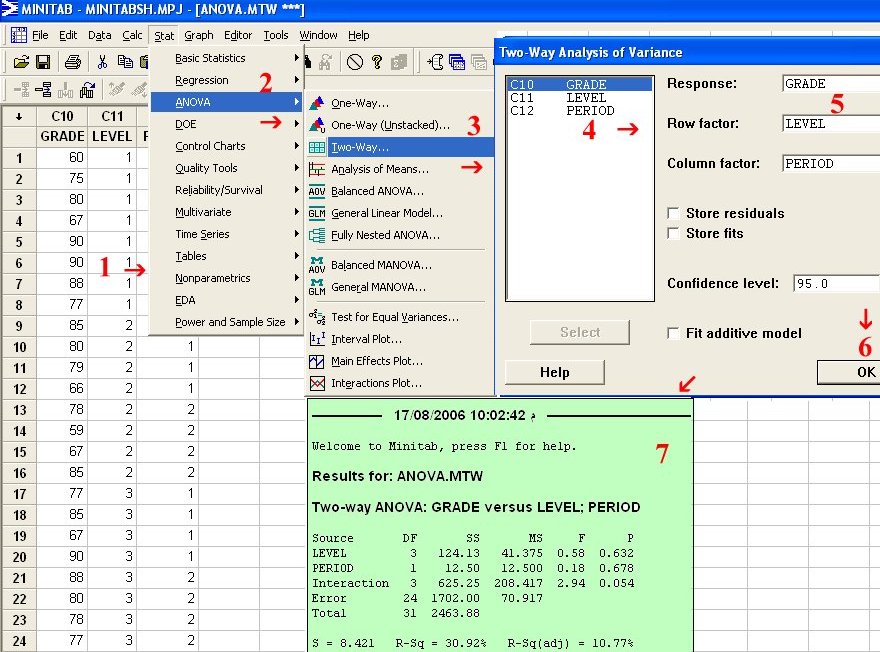
Task: Click the Copy icon in the toolbar
Action: (x=125, y=62)
